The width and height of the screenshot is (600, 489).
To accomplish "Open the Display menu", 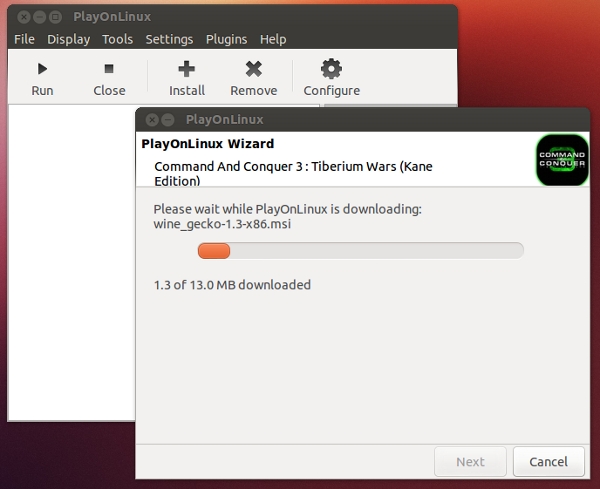I will coord(68,39).
